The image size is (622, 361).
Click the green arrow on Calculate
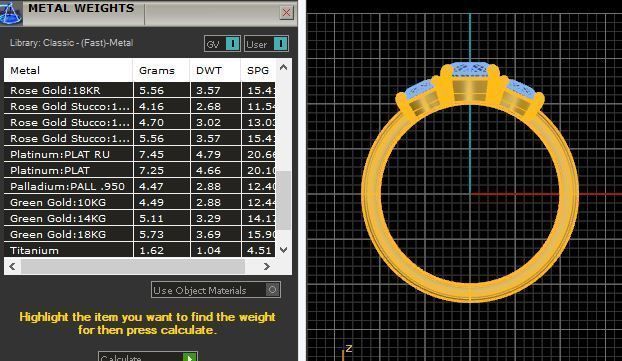point(190,357)
